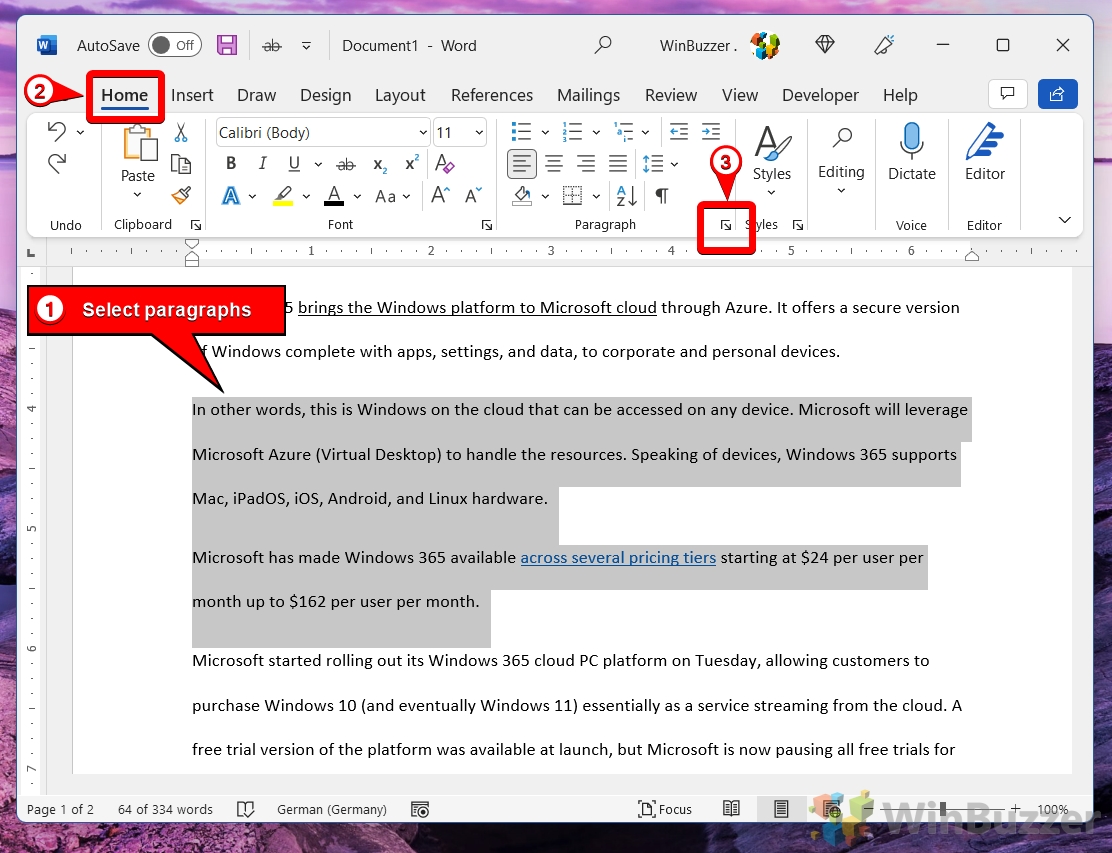Toggle Bold formatting
1112x853 pixels.
click(230, 164)
